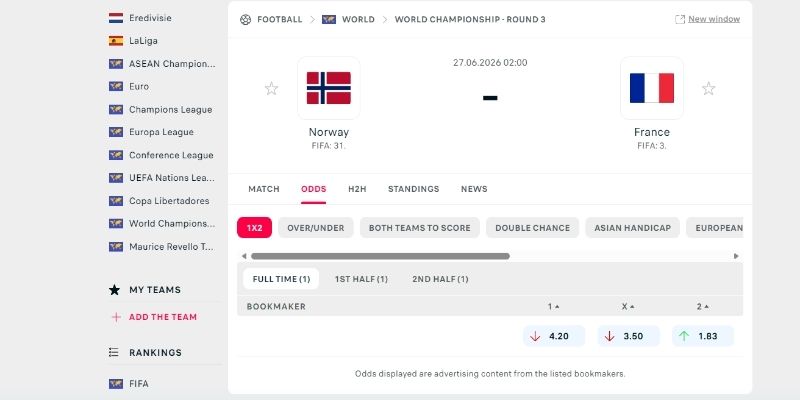This screenshot has width=800, height=400.
Task: Click the horizontal scrollbar under odds types
Action: pyautogui.click(x=380, y=256)
